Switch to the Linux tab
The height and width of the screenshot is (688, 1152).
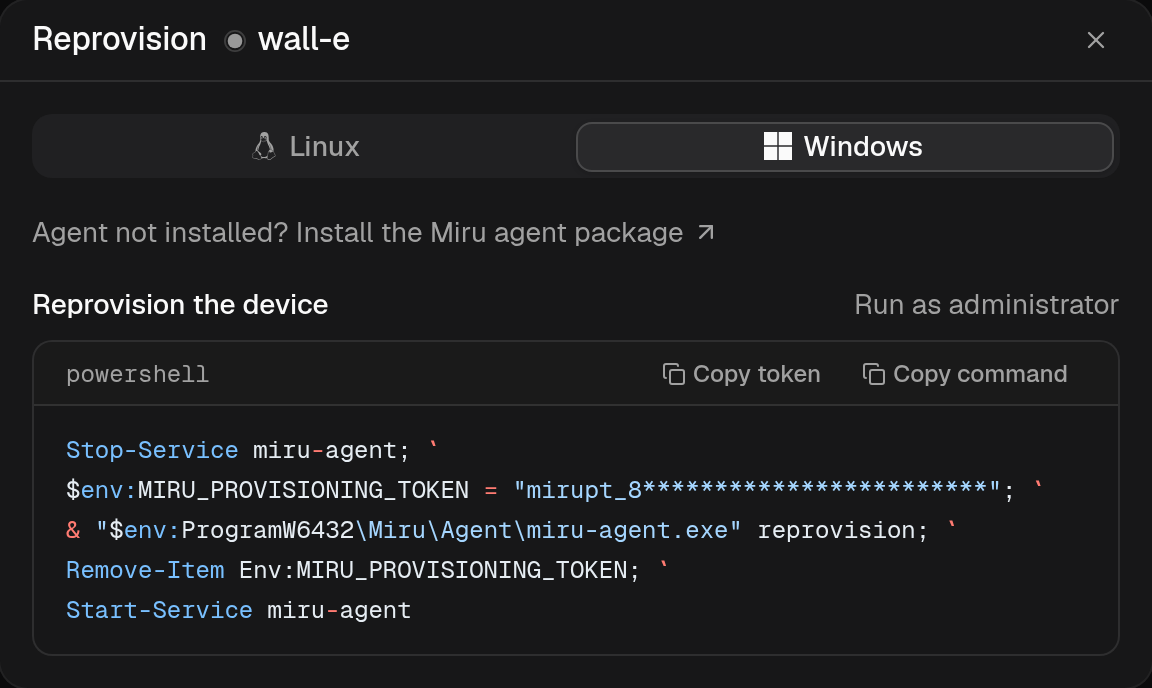click(x=306, y=146)
